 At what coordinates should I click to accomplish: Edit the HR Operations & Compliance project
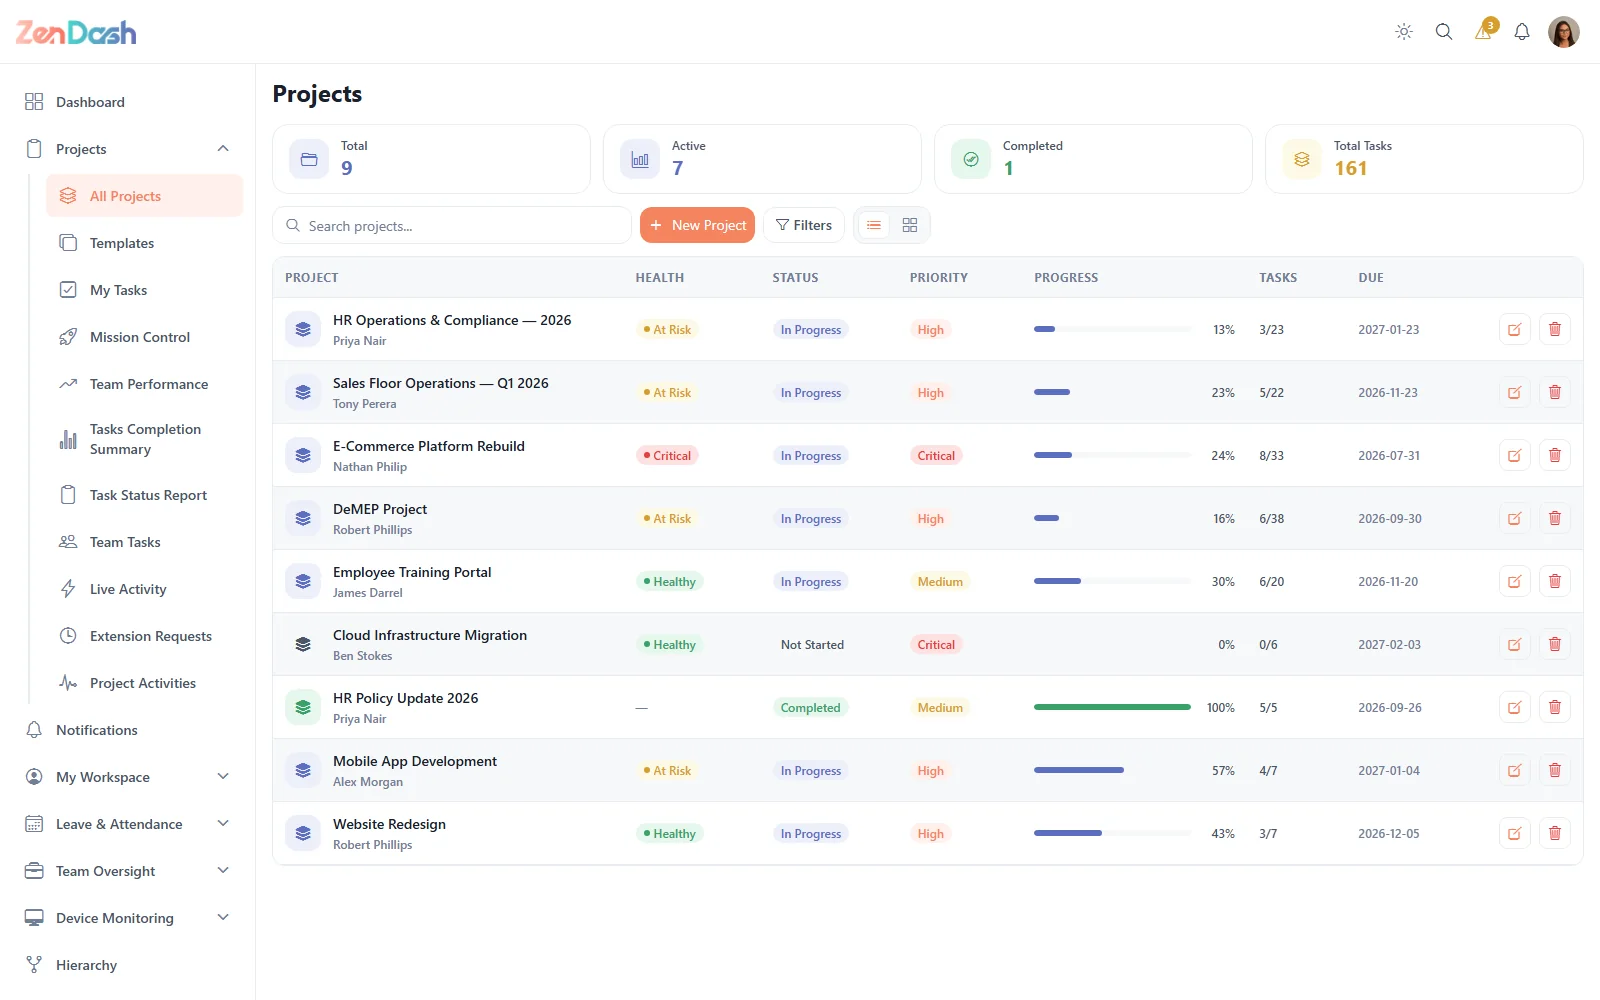point(1515,329)
